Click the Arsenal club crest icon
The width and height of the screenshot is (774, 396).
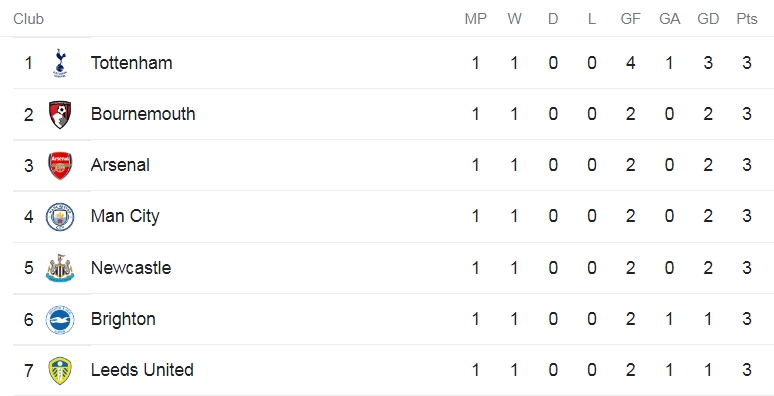(x=60, y=165)
